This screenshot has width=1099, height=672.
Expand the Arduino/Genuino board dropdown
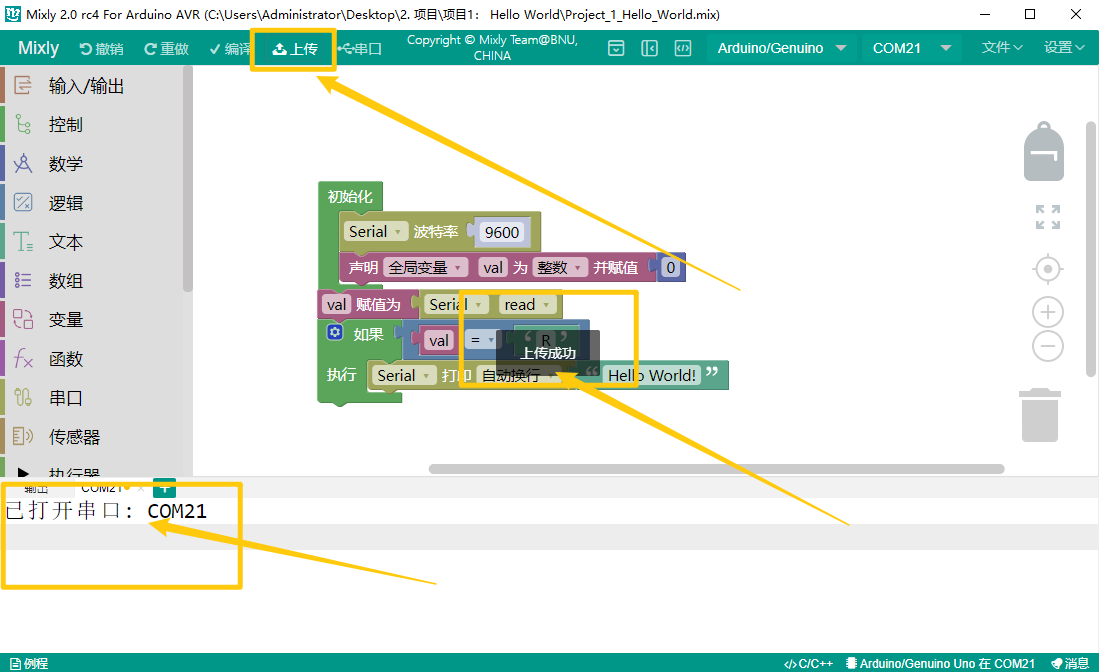coord(781,48)
